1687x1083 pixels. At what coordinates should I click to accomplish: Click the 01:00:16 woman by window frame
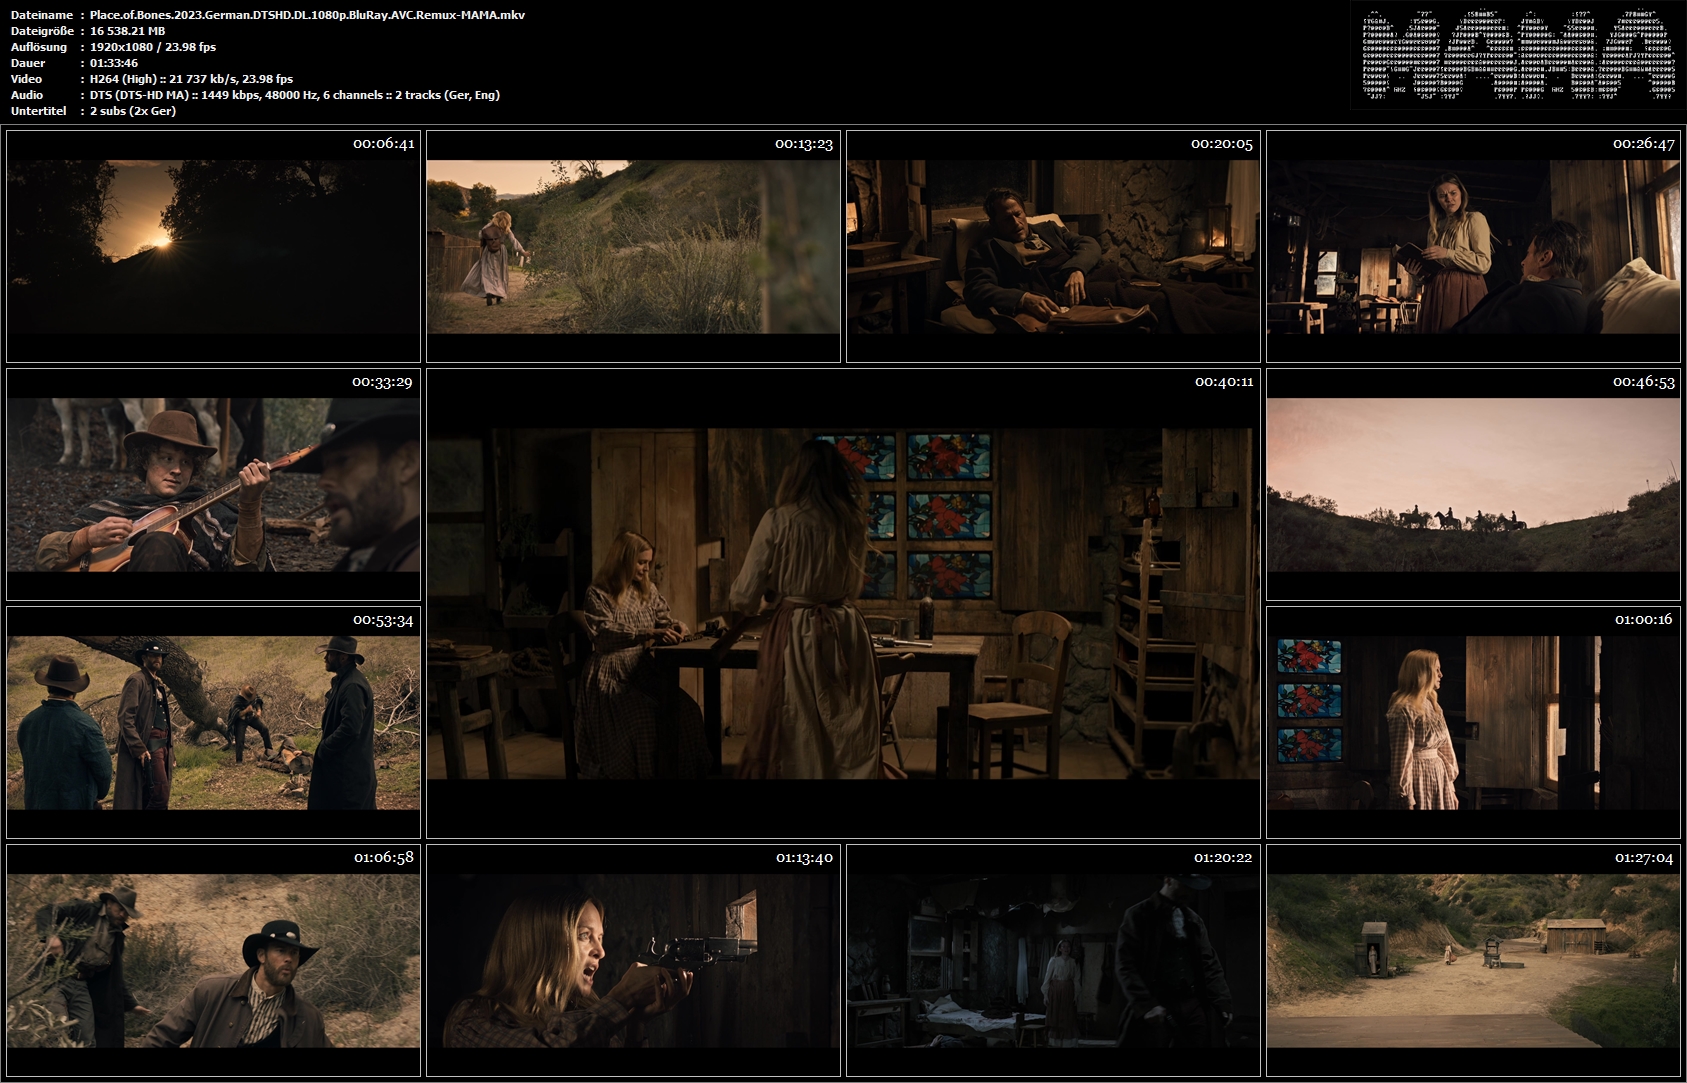pyautogui.click(x=1473, y=722)
